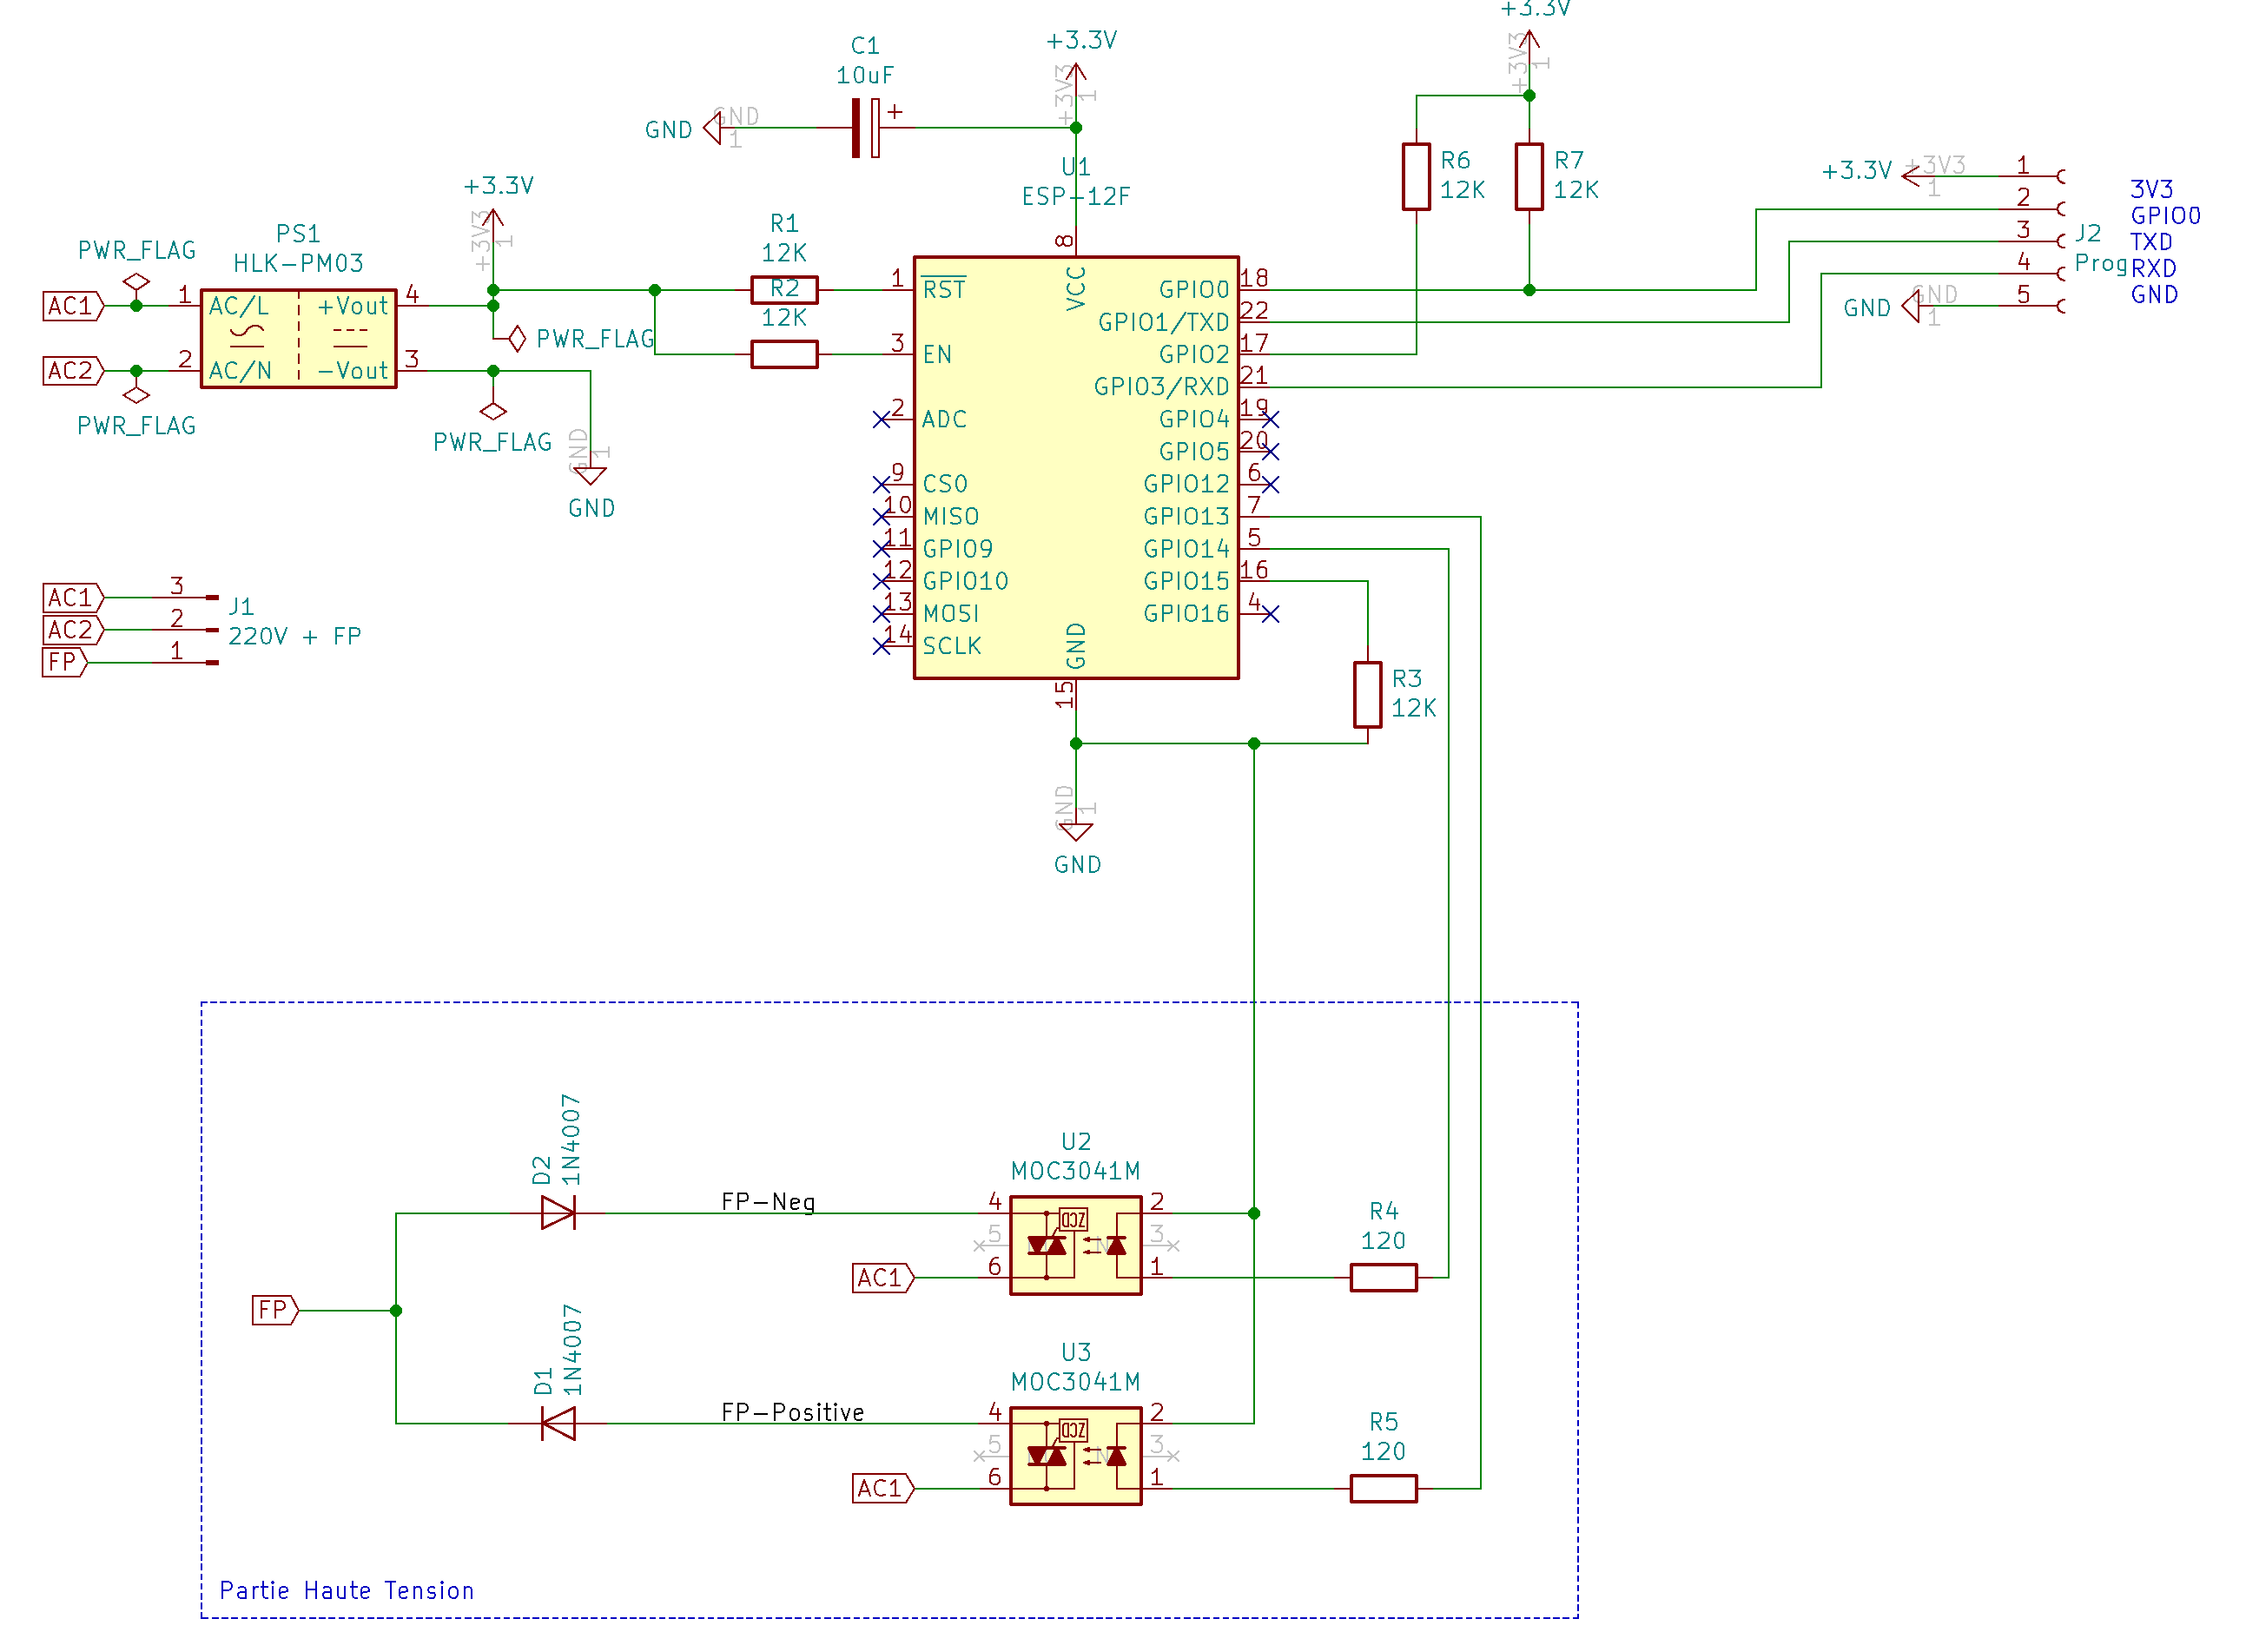Click the D2 1N4007 diode symbol
This screenshot has height=1652, width=2246.
(x=558, y=1213)
